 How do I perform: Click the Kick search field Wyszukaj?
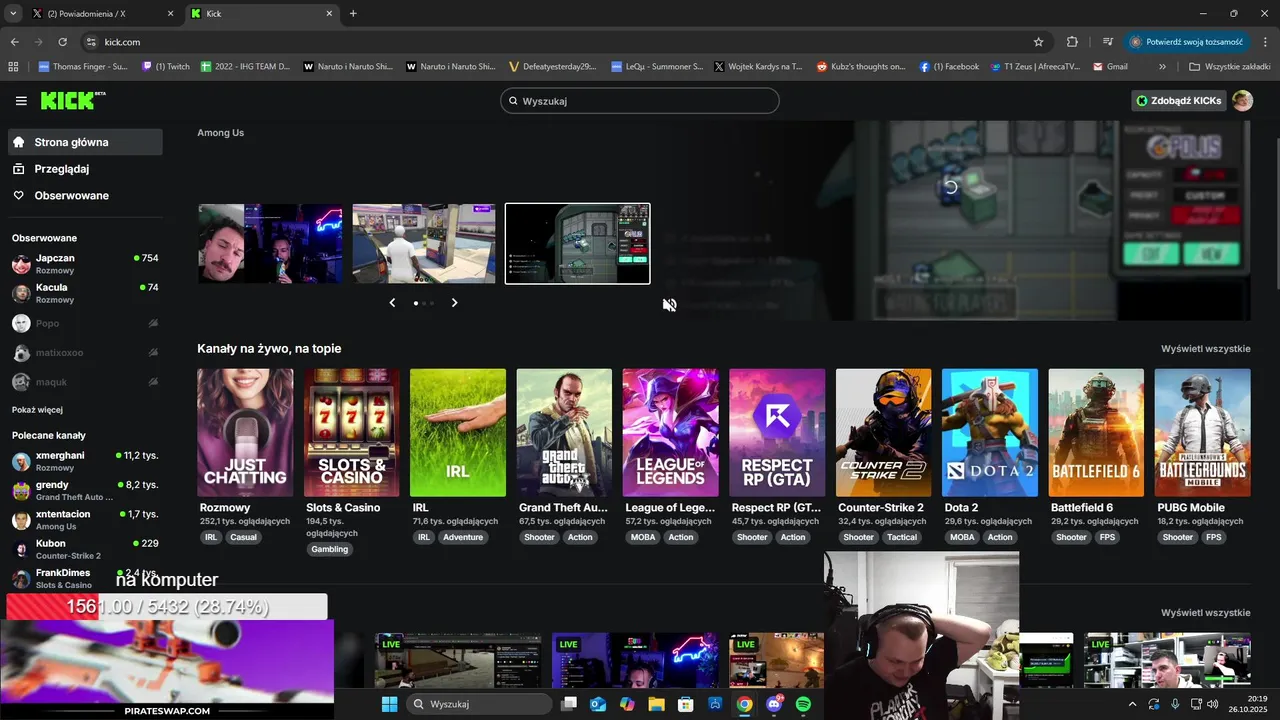pyautogui.click(x=640, y=101)
